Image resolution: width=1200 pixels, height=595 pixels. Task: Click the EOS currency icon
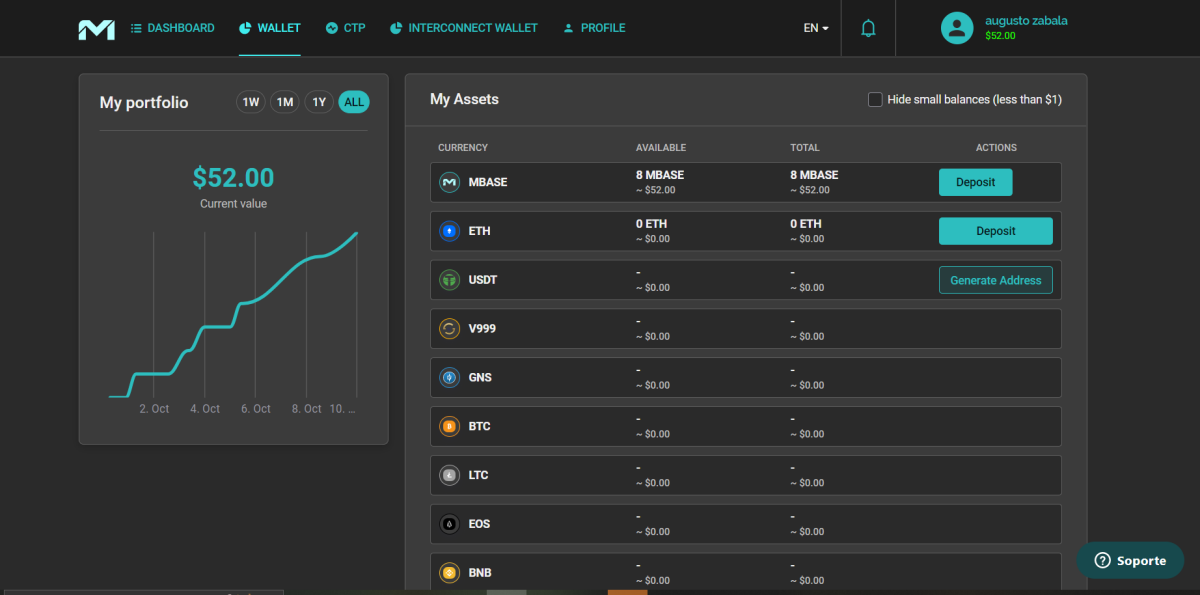click(449, 523)
